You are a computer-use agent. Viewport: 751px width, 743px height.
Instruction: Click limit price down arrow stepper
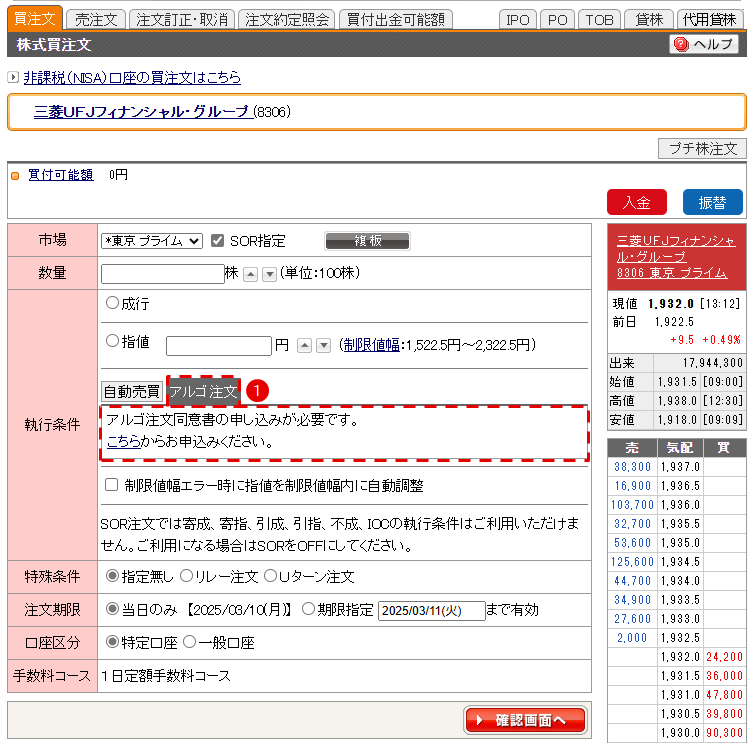[323, 345]
